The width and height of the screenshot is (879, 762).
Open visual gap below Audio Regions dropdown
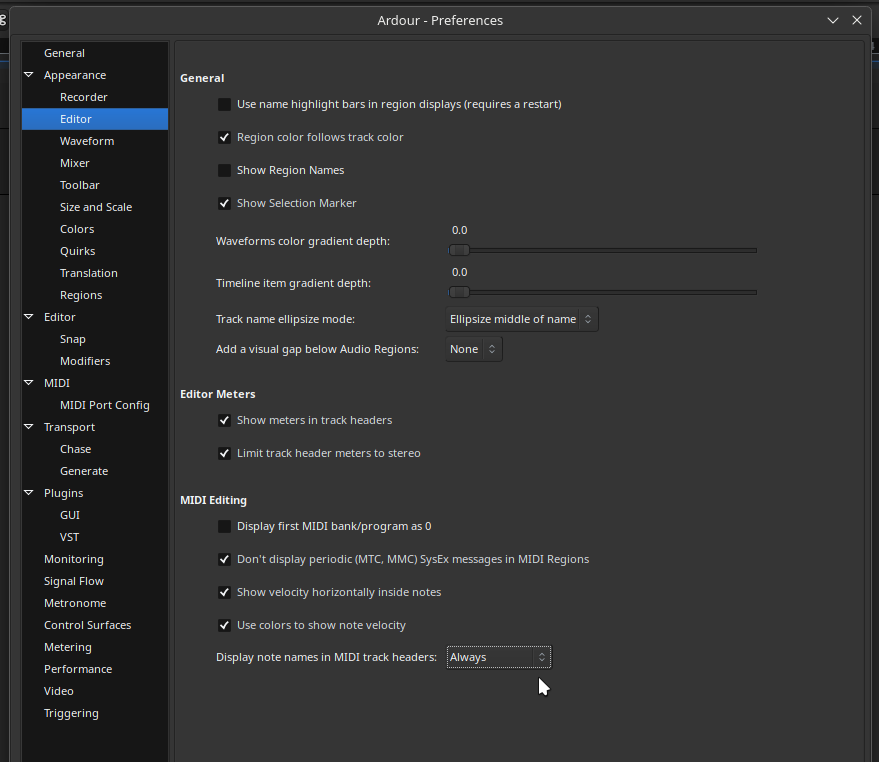[473, 349]
